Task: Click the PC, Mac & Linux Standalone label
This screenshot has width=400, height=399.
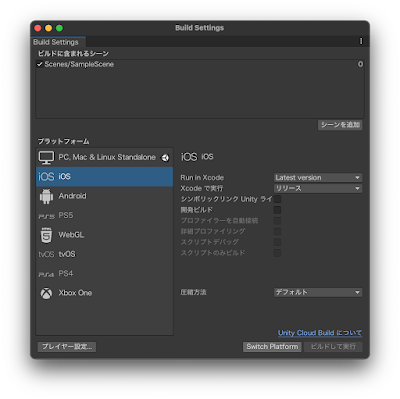Action: tap(107, 157)
